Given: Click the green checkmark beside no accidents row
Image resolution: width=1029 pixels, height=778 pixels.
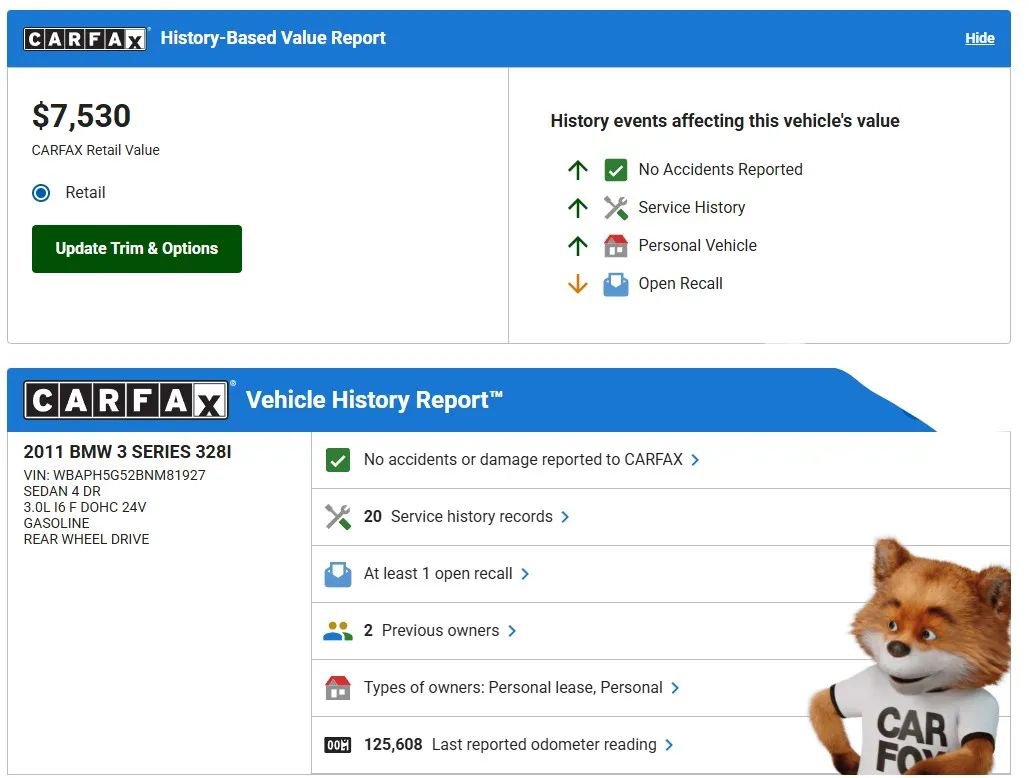Looking at the screenshot, I should (x=337, y=459).
